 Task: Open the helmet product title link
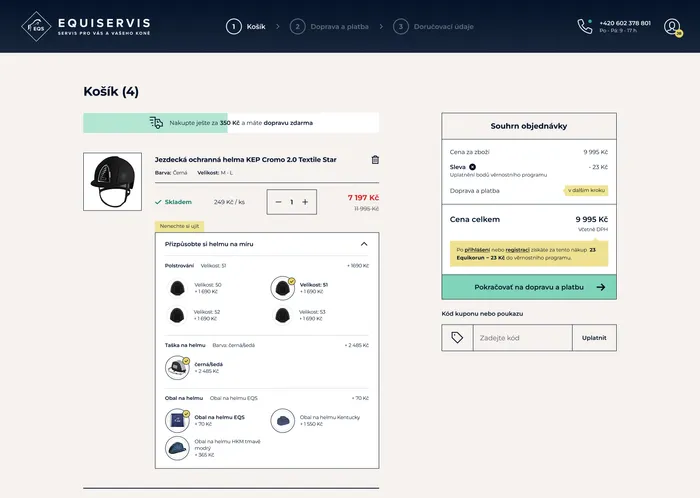pyautogui.click(x=246, y=159)
